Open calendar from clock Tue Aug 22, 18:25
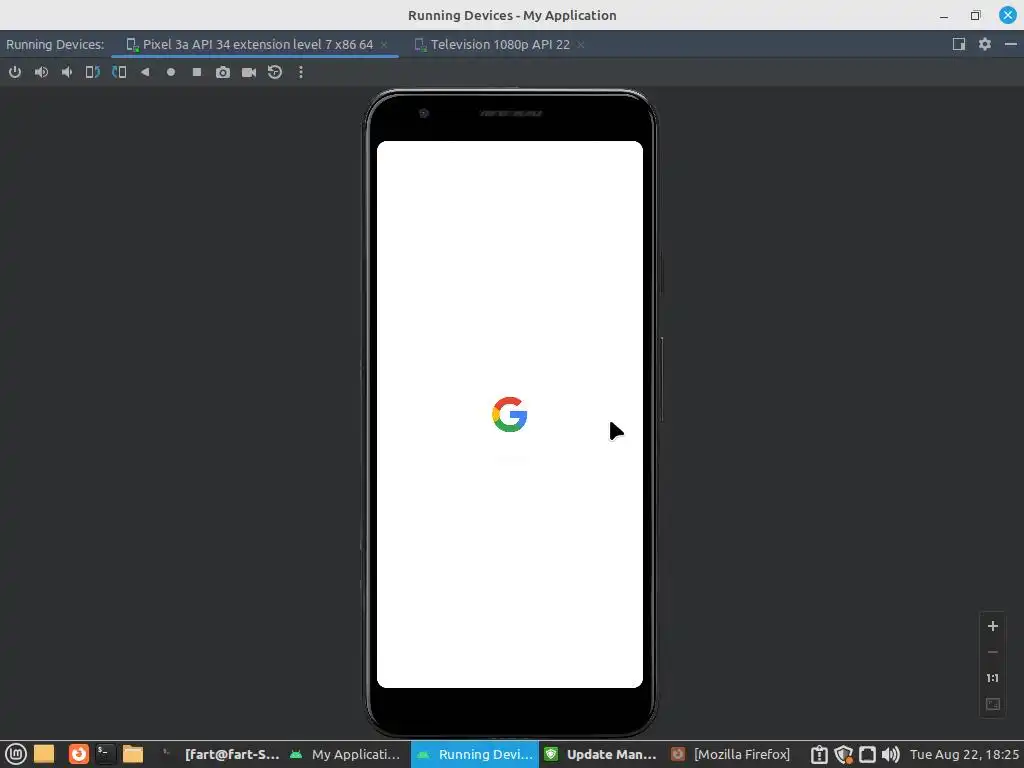This screenshot has width=1024, height=768. (x=964, y=754)
